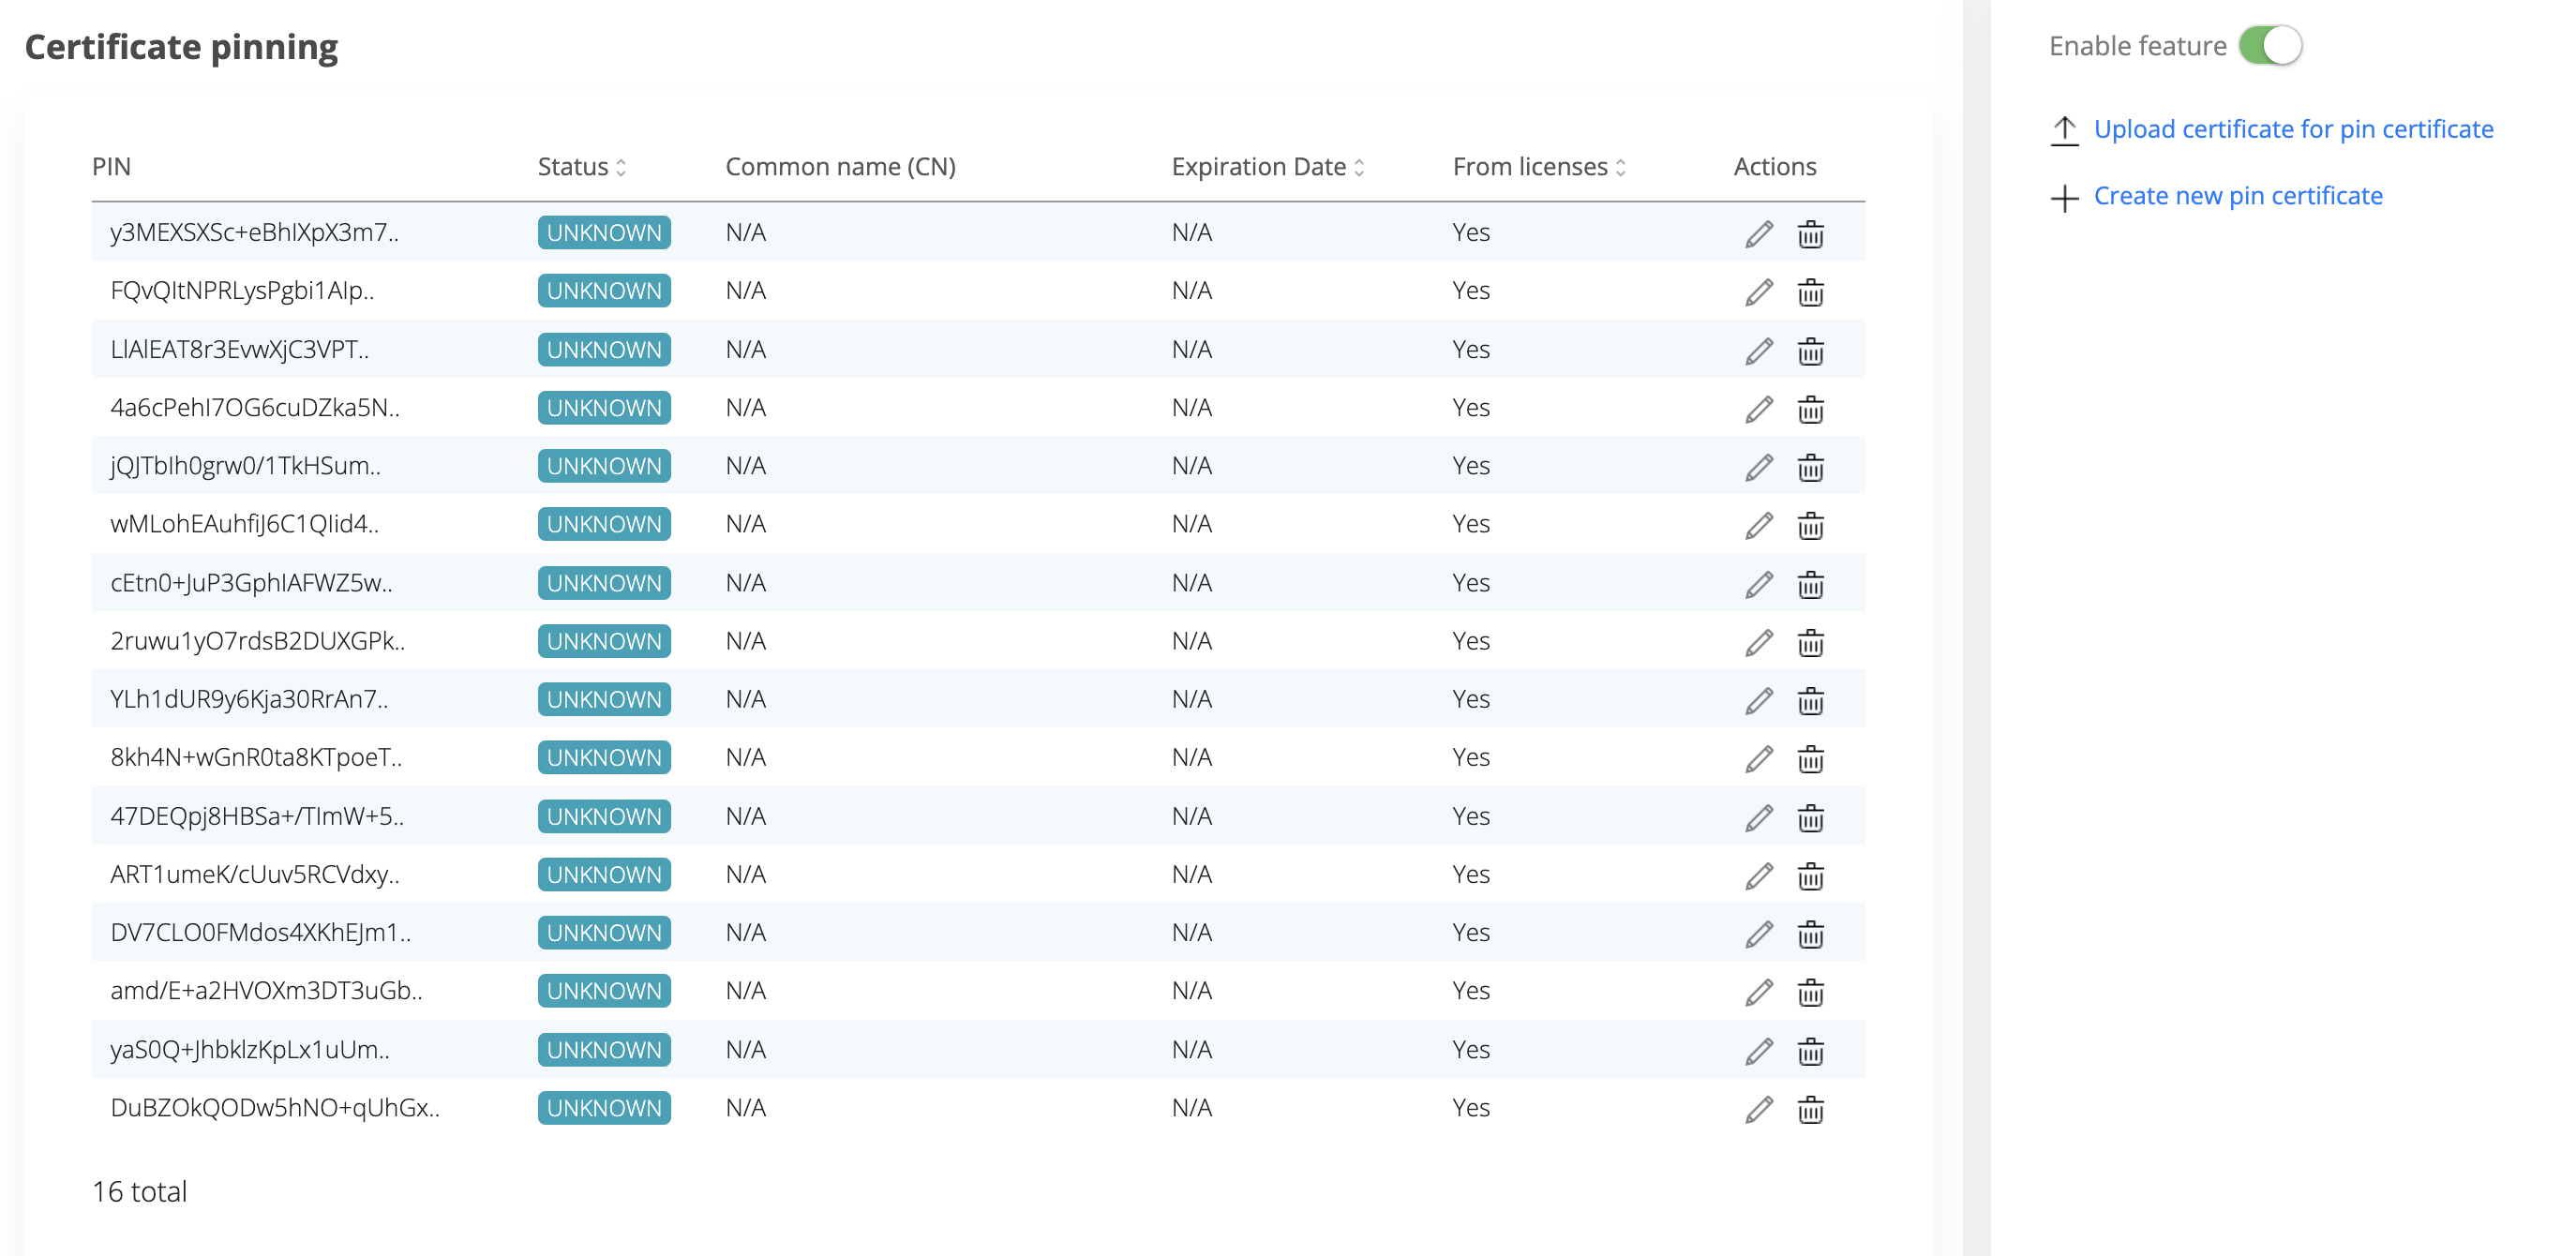Click UNKNOWN status badge for 2ruwu1yO7rdsB2DUXGPk

pyautogui.click(x=604, y=641)
